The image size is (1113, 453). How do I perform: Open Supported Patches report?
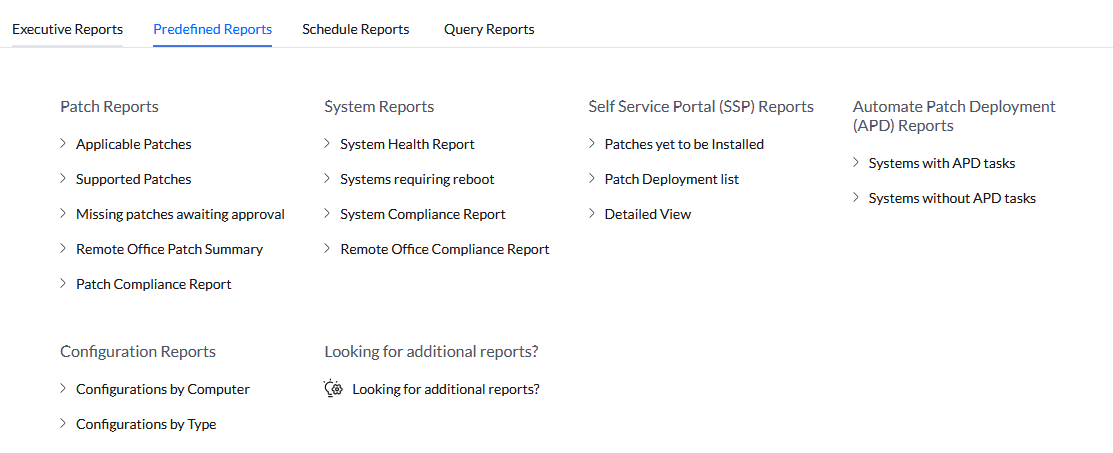133,180
